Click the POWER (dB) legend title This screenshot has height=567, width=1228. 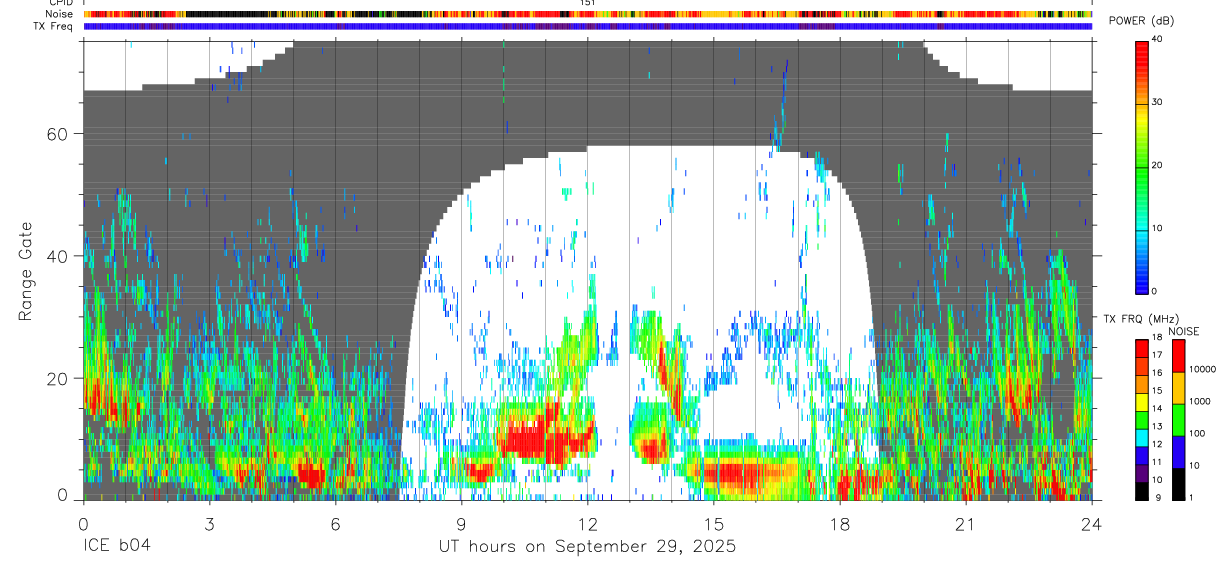coord(1143,22)
